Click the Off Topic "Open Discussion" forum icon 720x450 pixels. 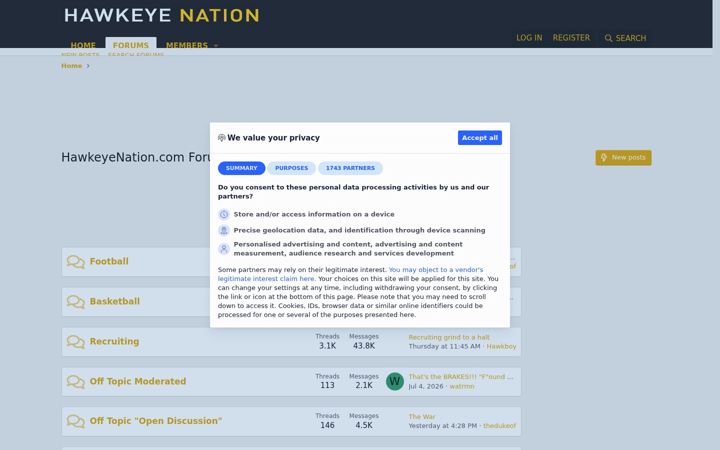tap(76, 421)
